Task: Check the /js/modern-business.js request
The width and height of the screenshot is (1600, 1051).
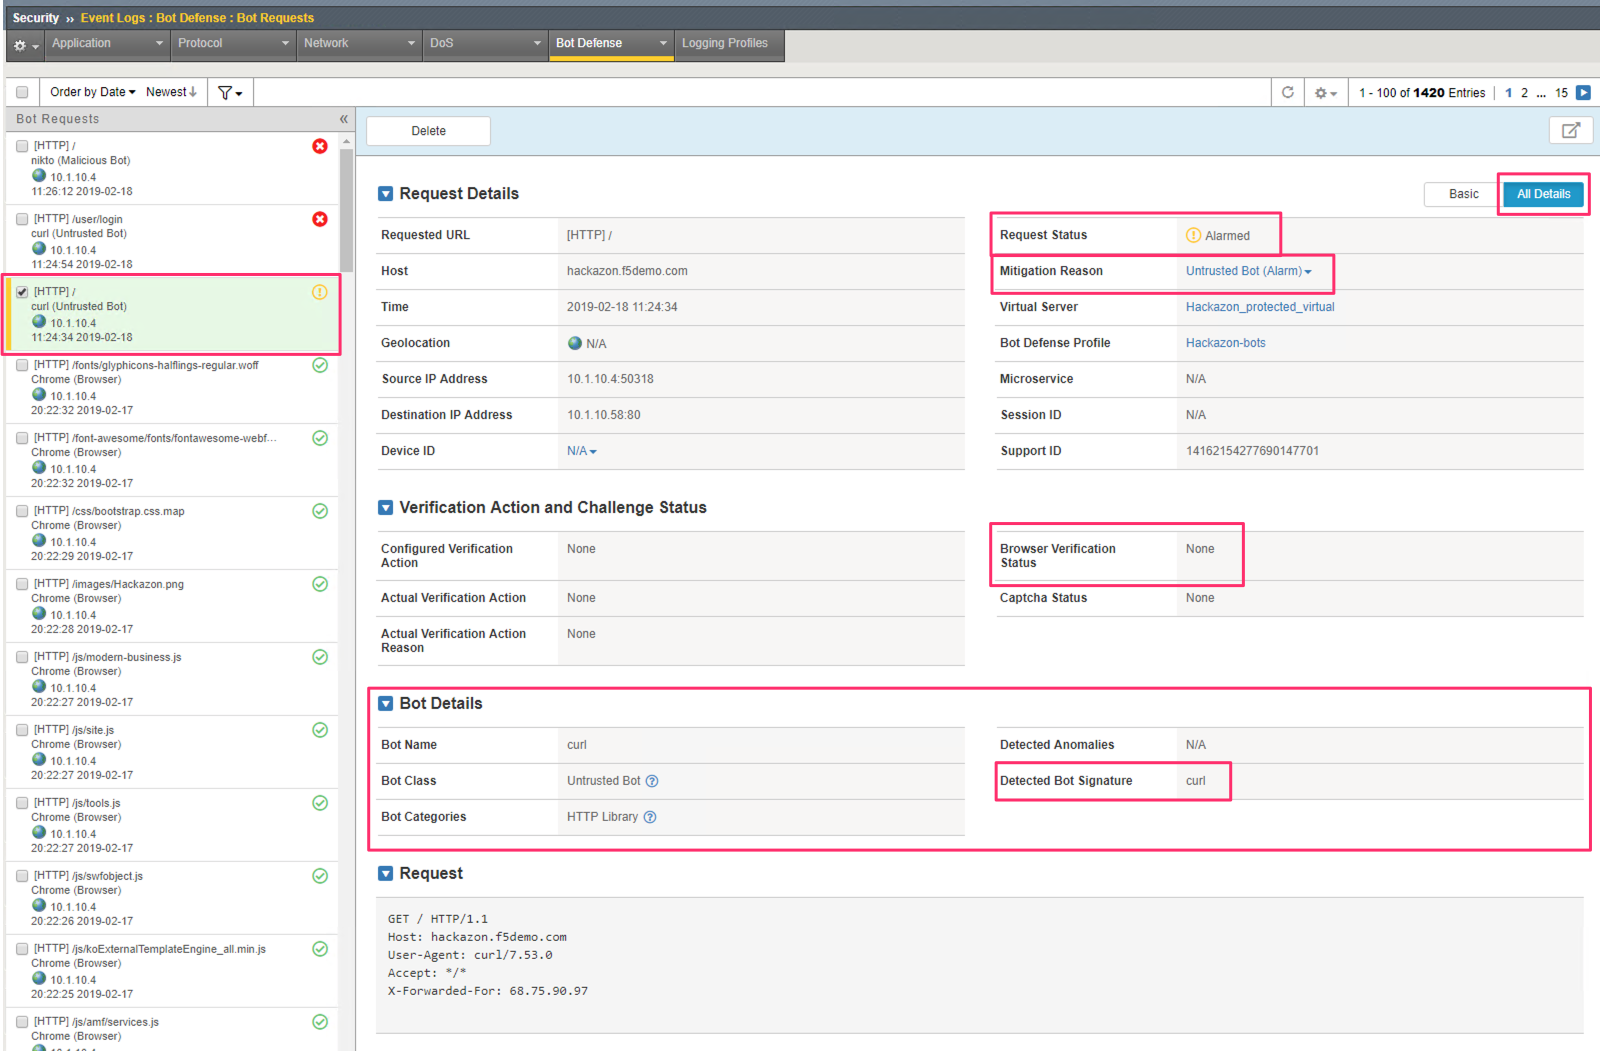Action: point(22,657)
